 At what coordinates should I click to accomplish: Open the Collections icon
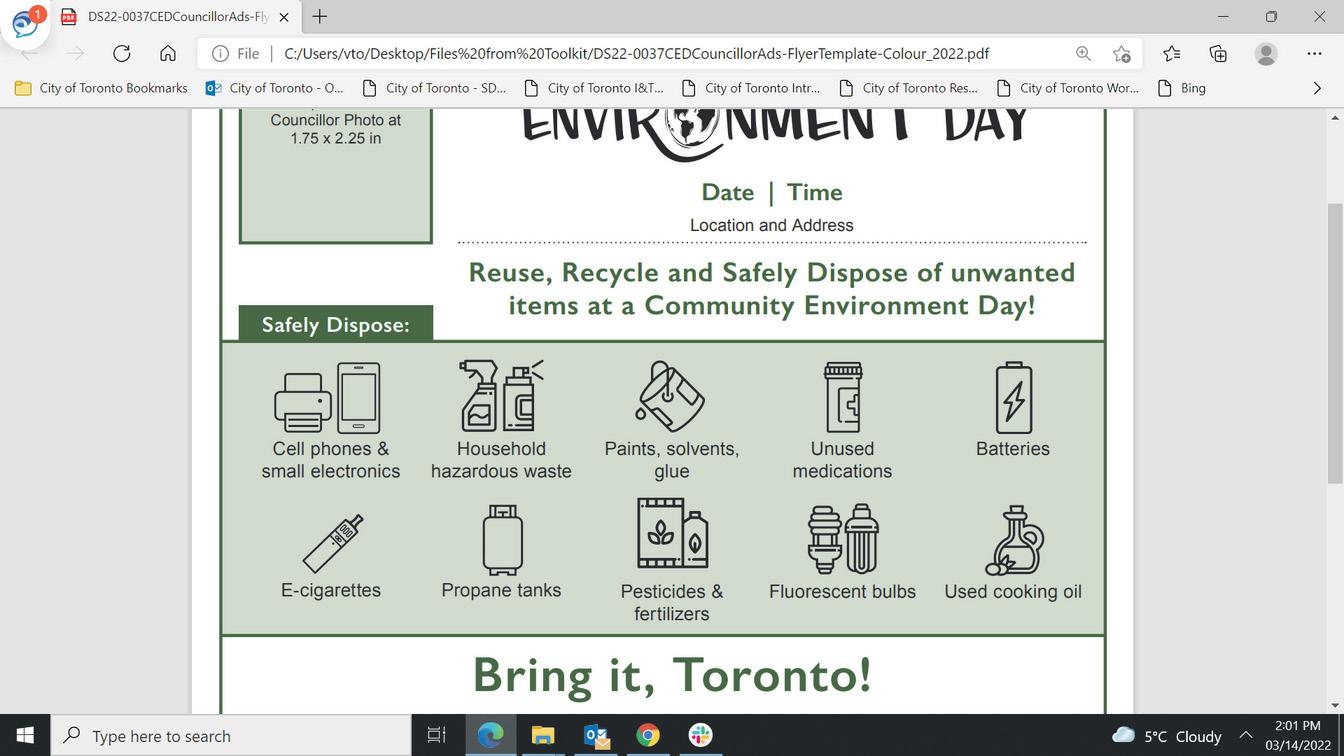pyautogui.click(x=1218, y=54)
